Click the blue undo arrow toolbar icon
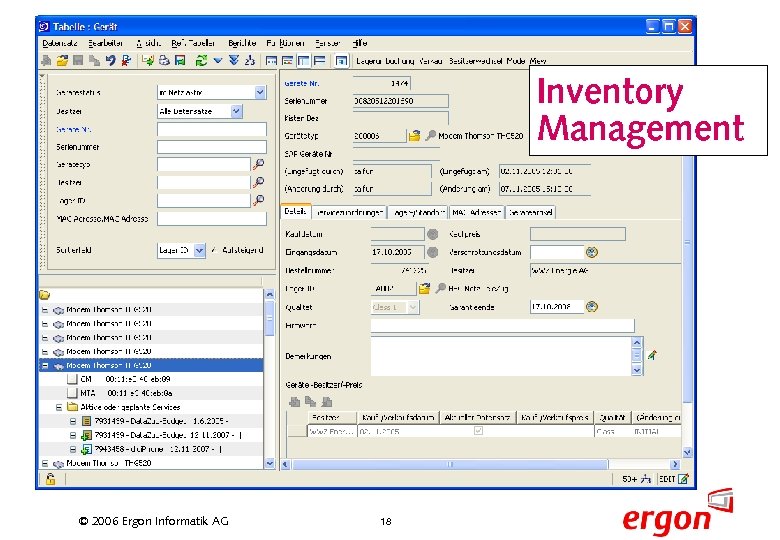780x540 pixels. pyautogui.click(x=110, y=61)
